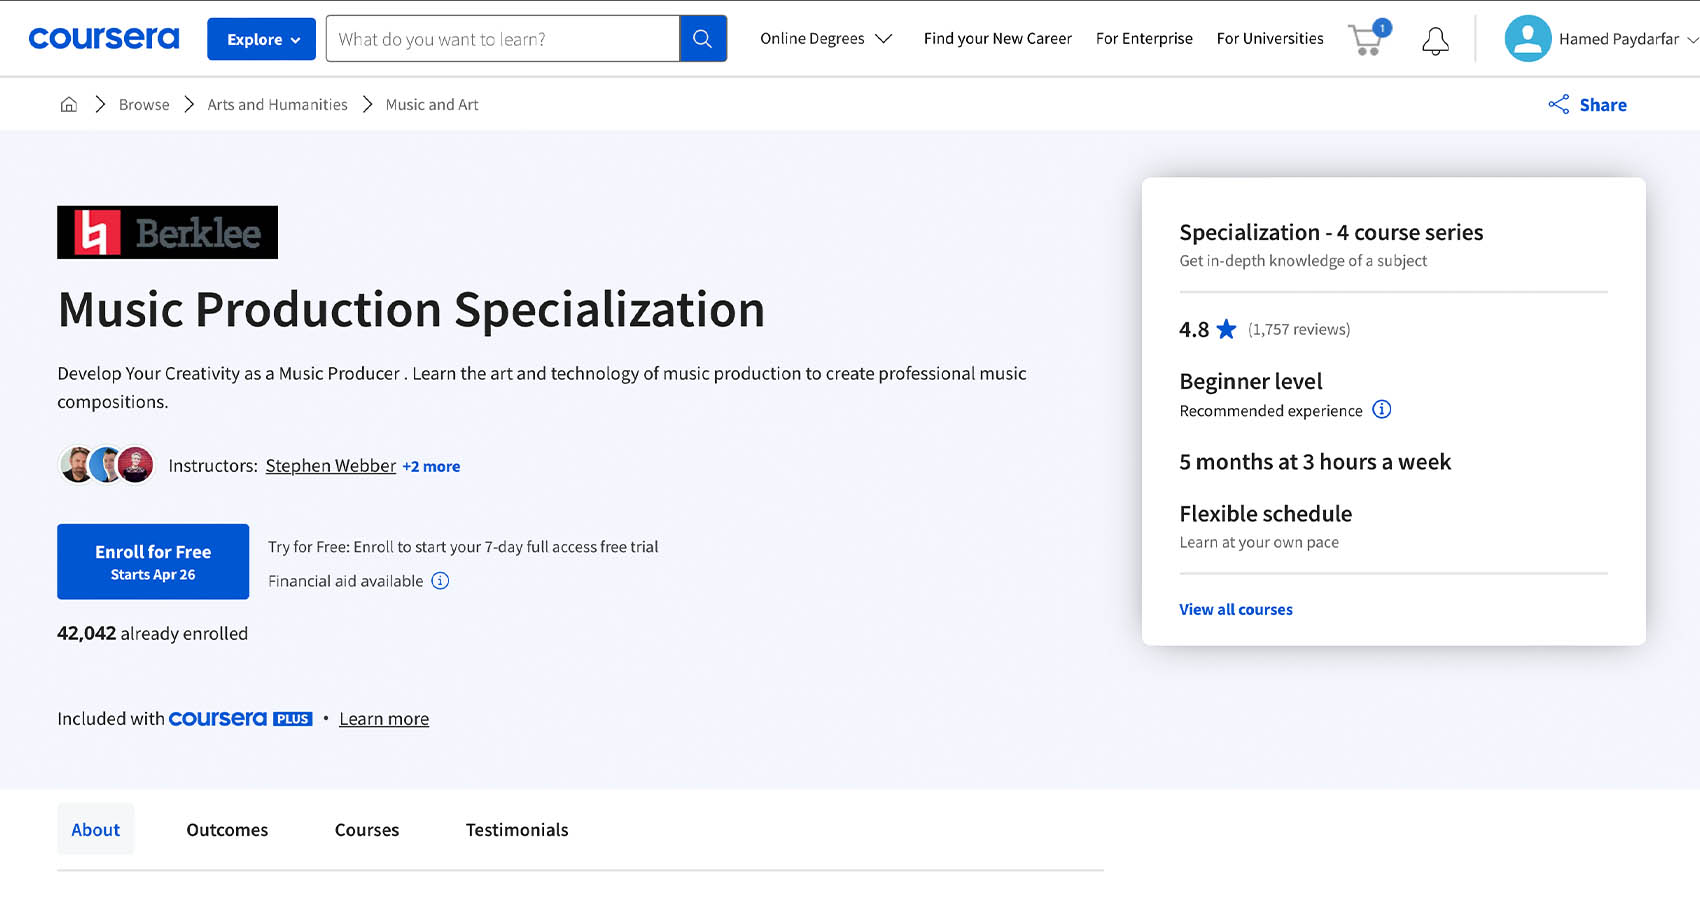1700x900 pixels.
Task: Click Enroll for Free button
Action: tap(153, 562)
